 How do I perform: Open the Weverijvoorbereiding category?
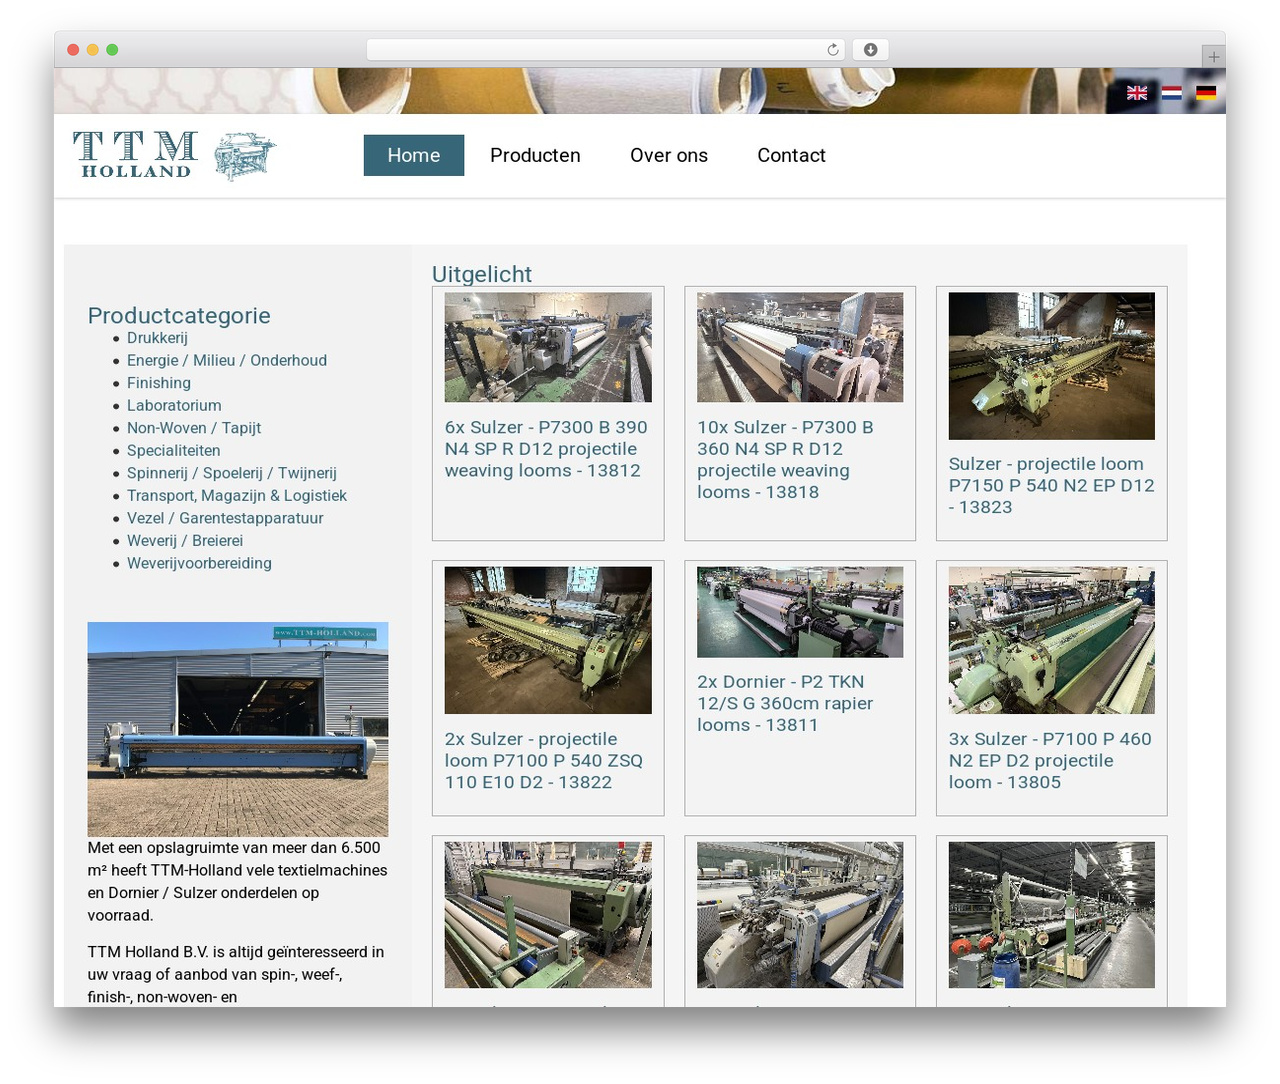click(x=199, y=563)
